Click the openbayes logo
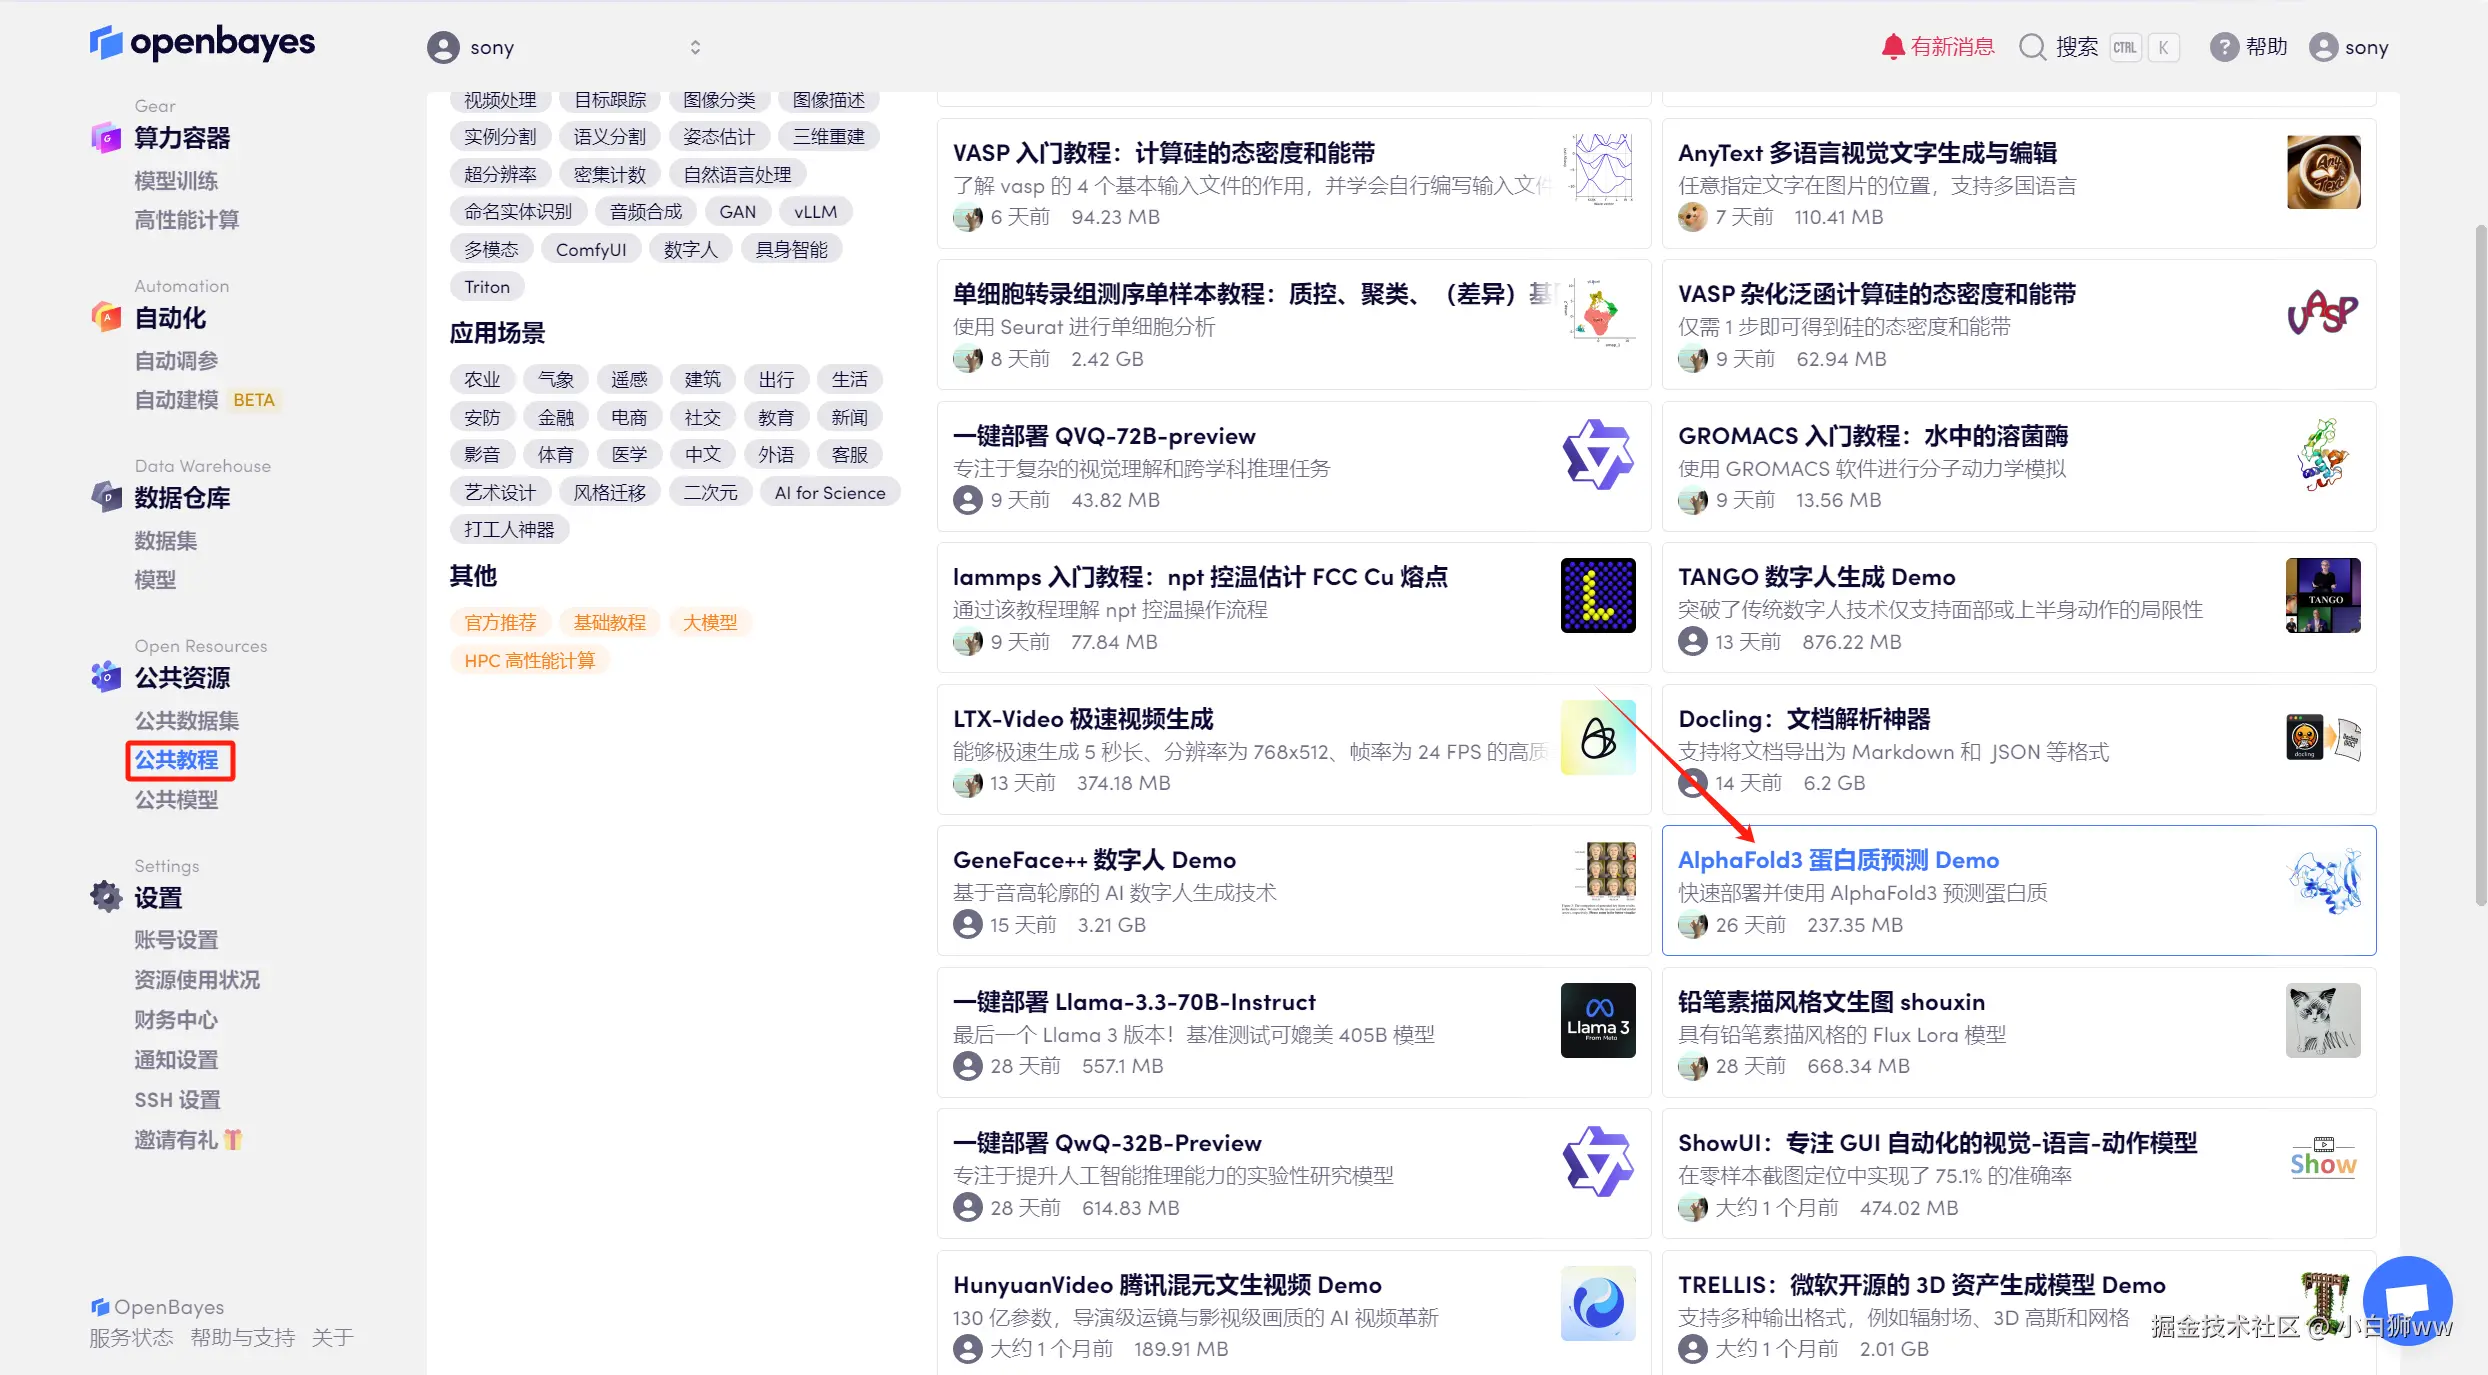This screenshot has height=1375, width=2488. pyautogui.click(x=202, y=43)
